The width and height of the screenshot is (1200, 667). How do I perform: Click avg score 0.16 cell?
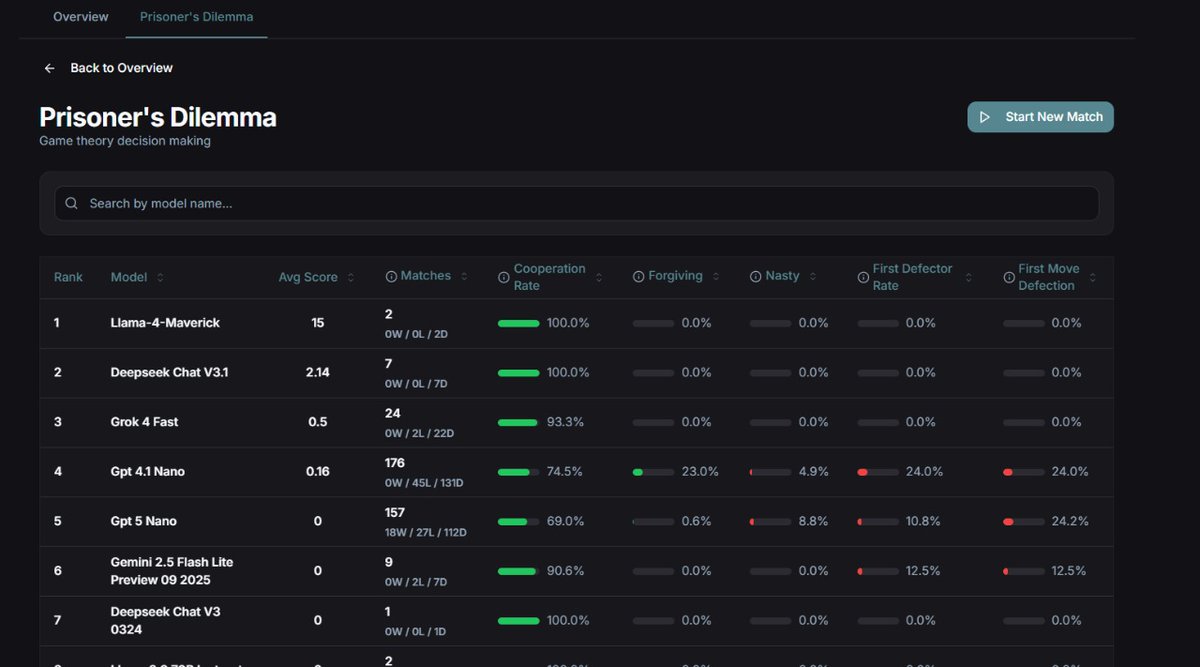[317, 472]
